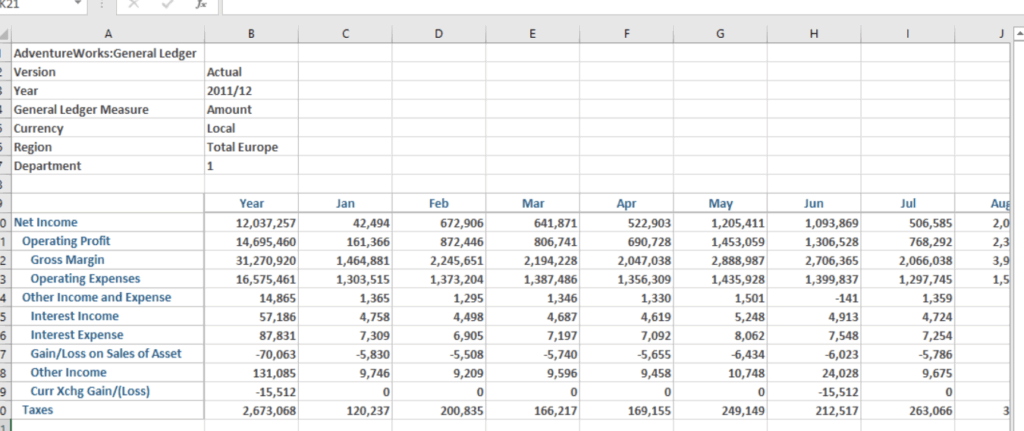Click the Feb column heading cell
1024x431 pixels.
tap(438, 203)
